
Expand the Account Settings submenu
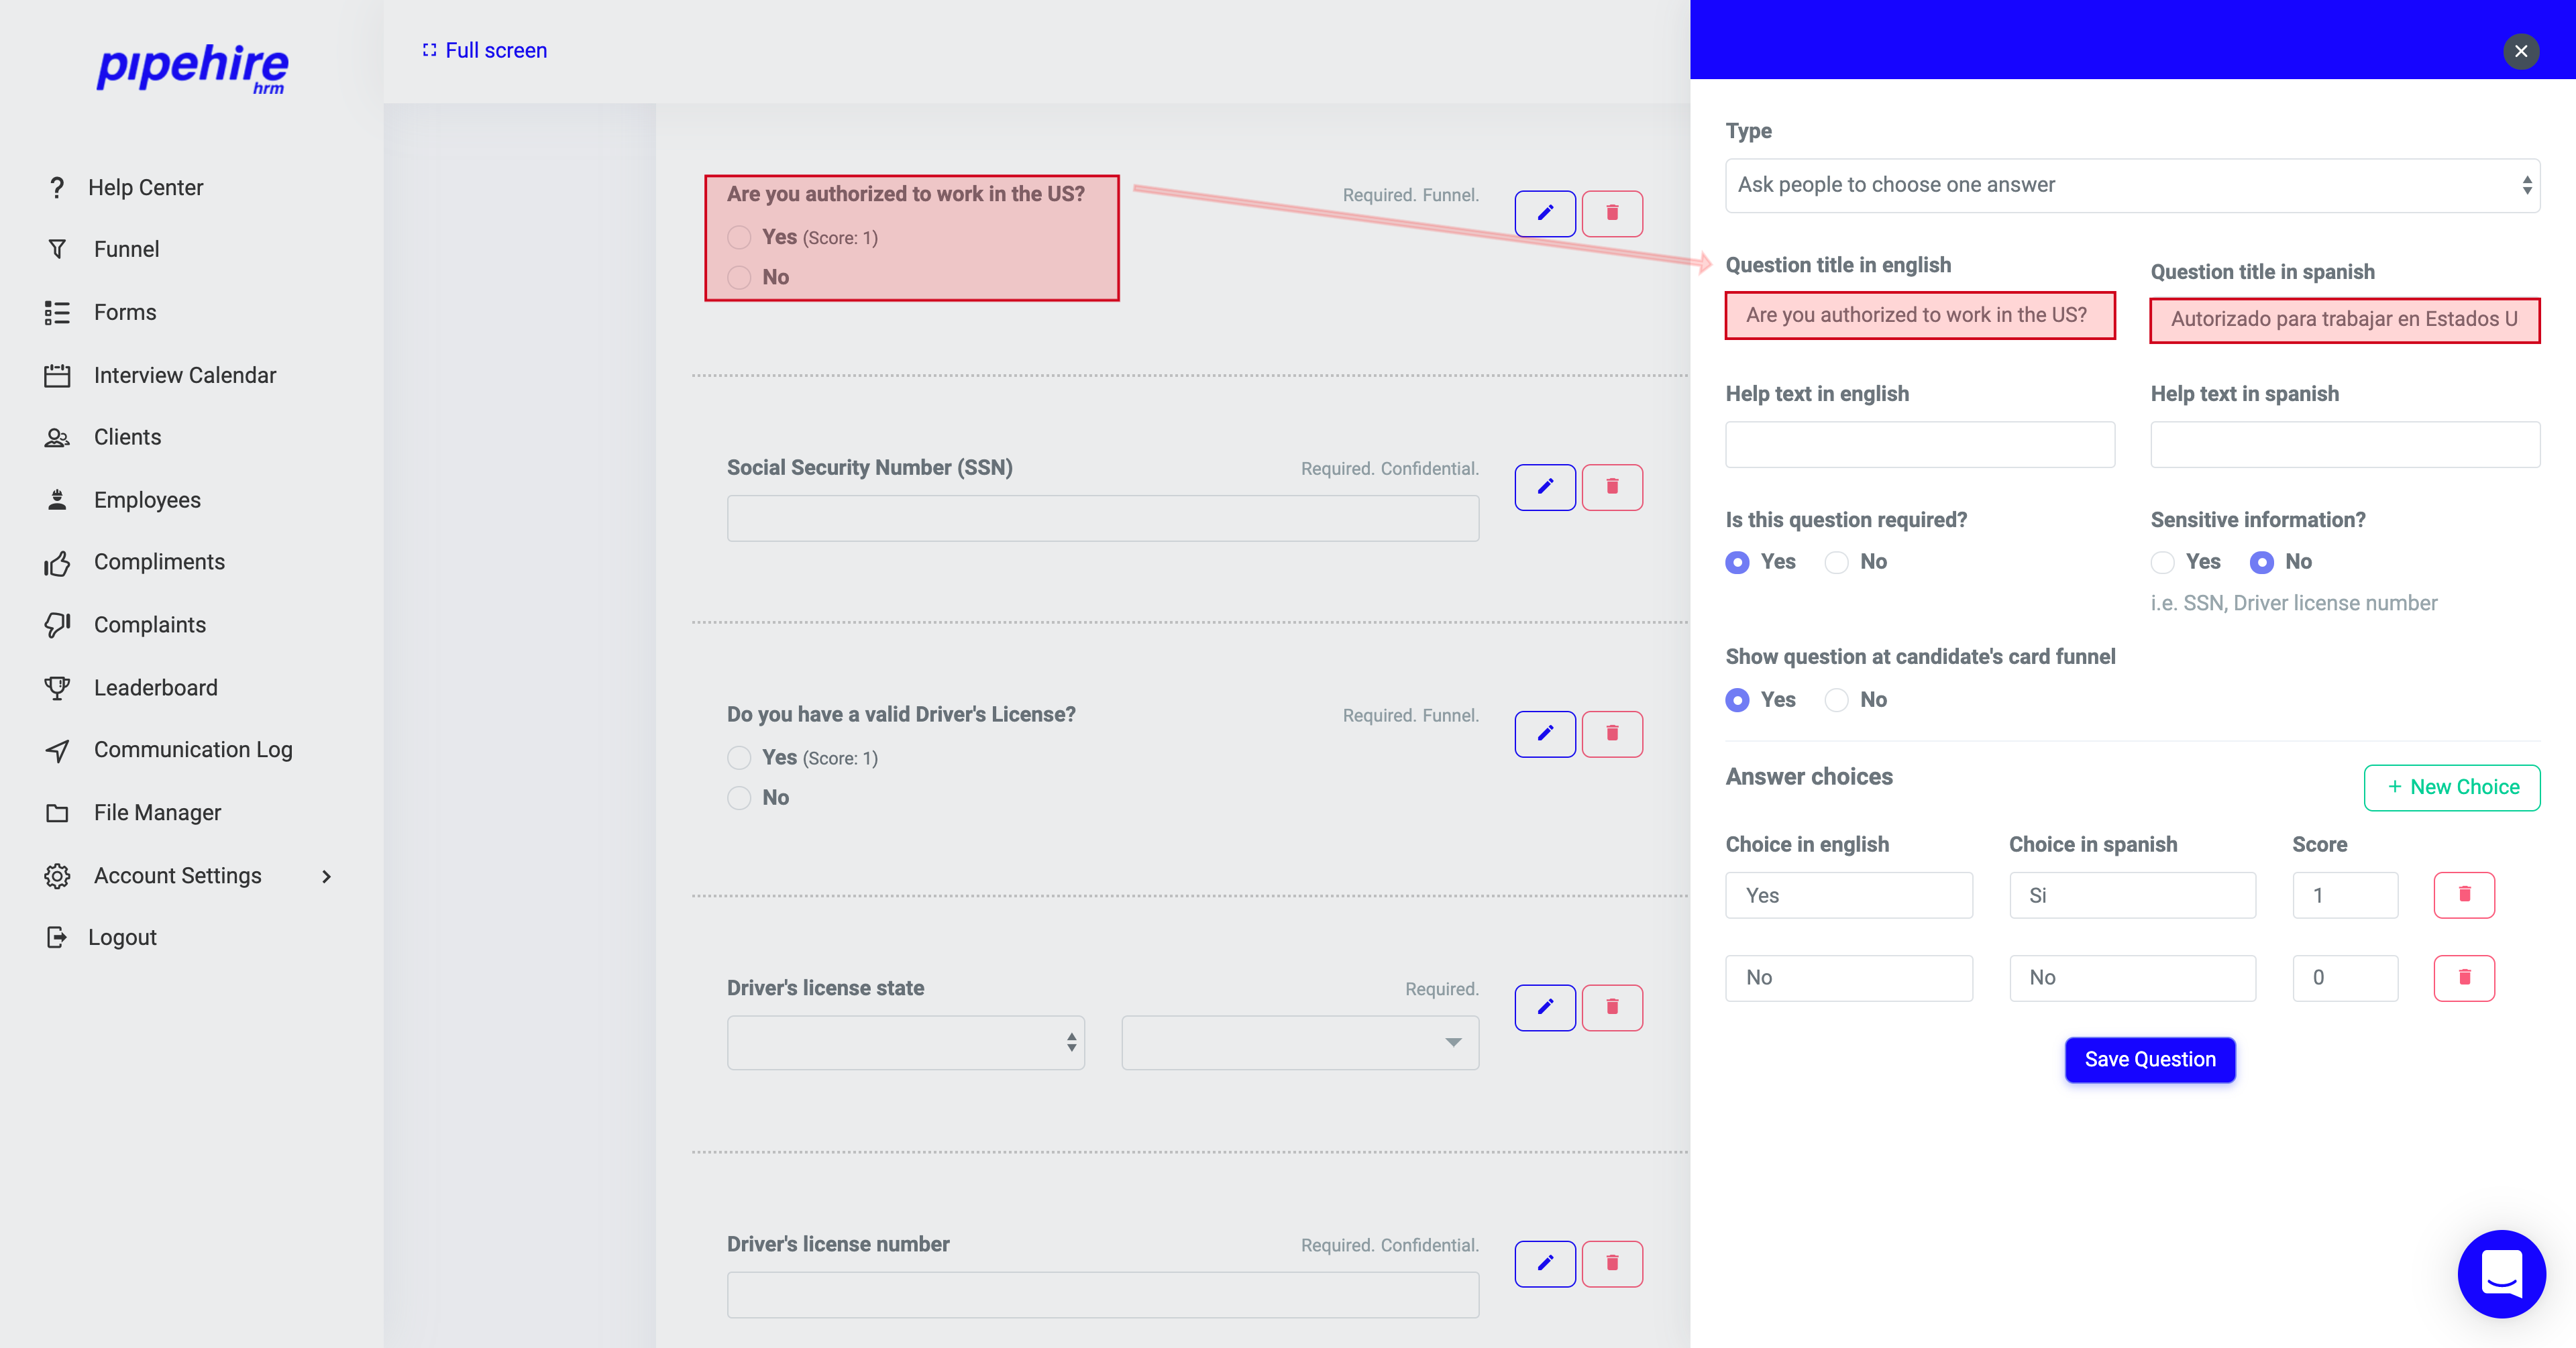coord(326,876)
